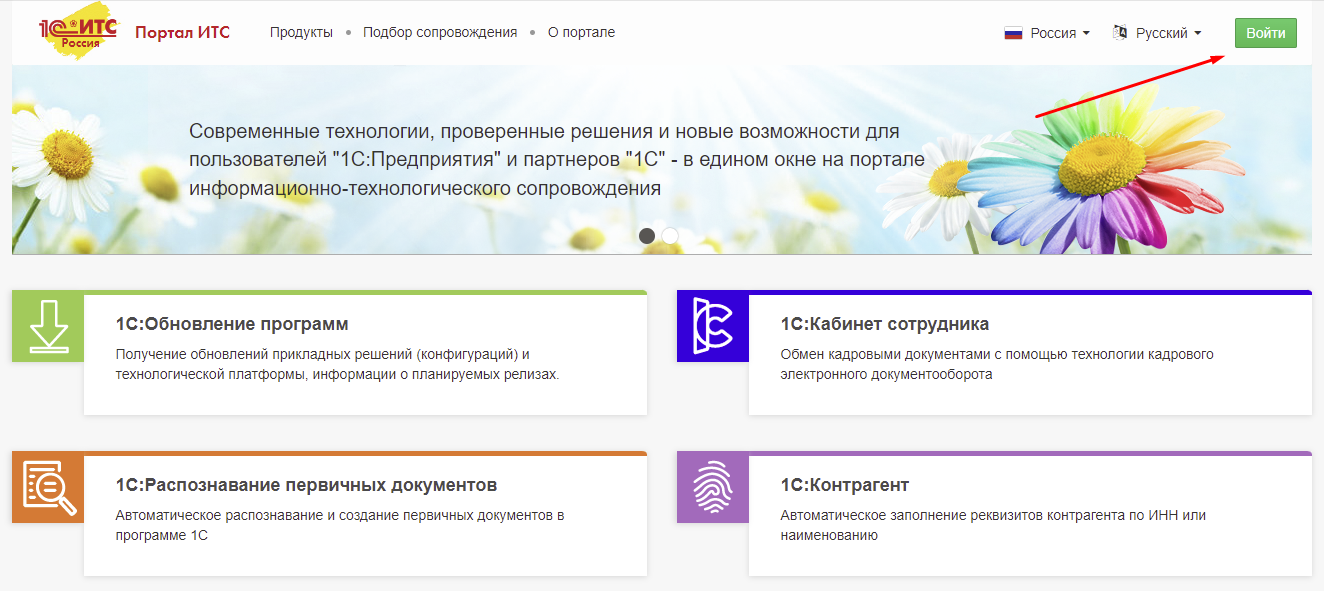Open 1С:Обновление программ heading link
Image resolution: width=1324 pixels, height=591 pixels.
[x=232, y=324]
